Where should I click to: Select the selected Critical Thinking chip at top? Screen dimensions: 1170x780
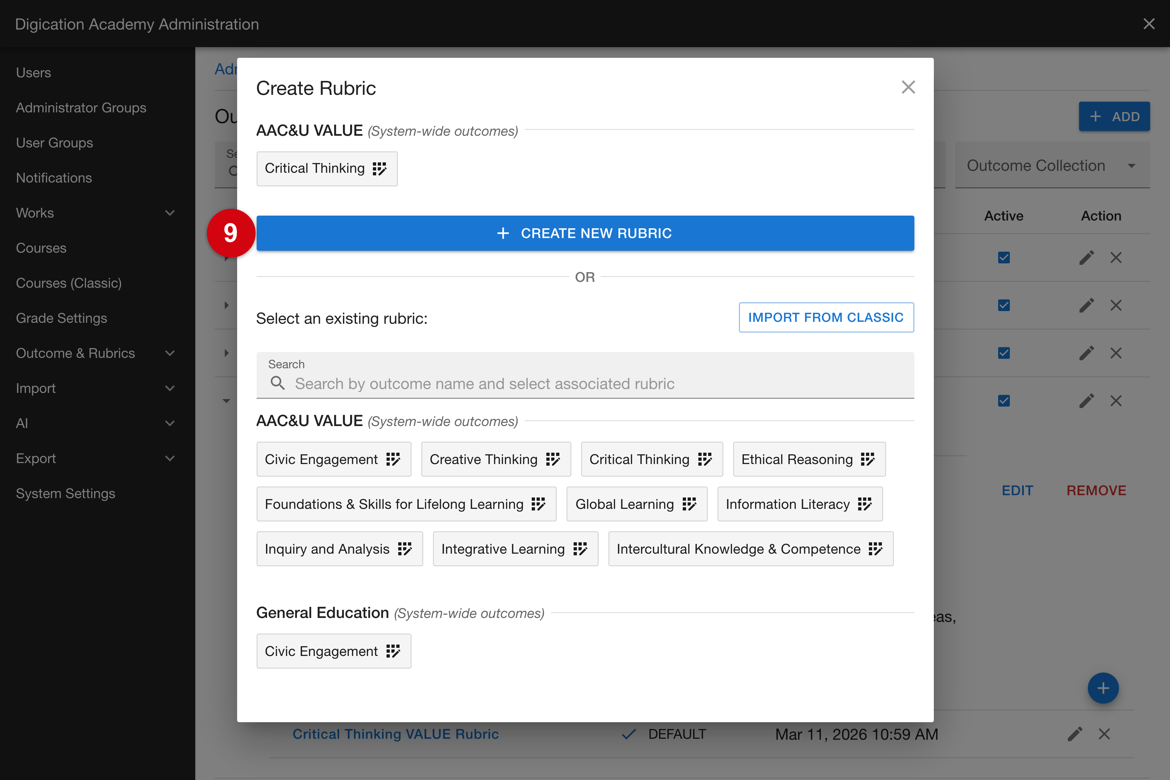coord(327,169)
